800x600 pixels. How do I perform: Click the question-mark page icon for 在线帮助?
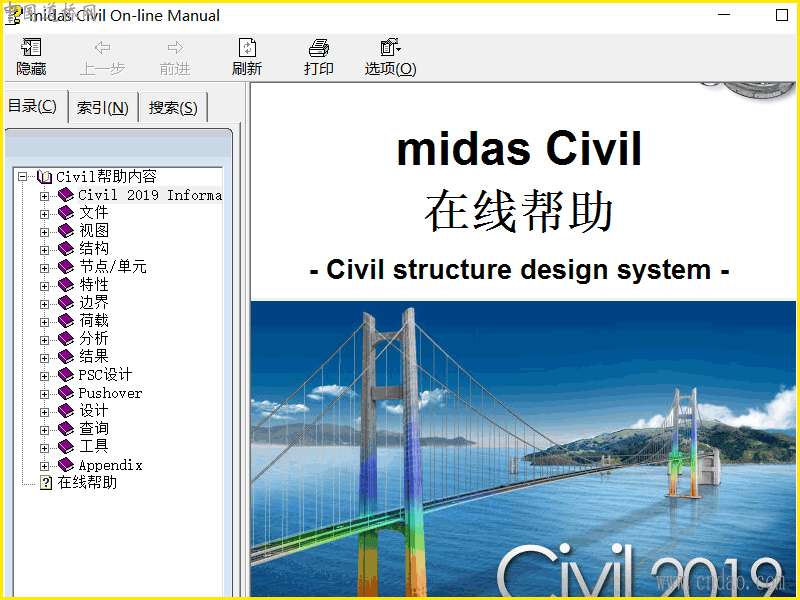click(x=46, y=483)
